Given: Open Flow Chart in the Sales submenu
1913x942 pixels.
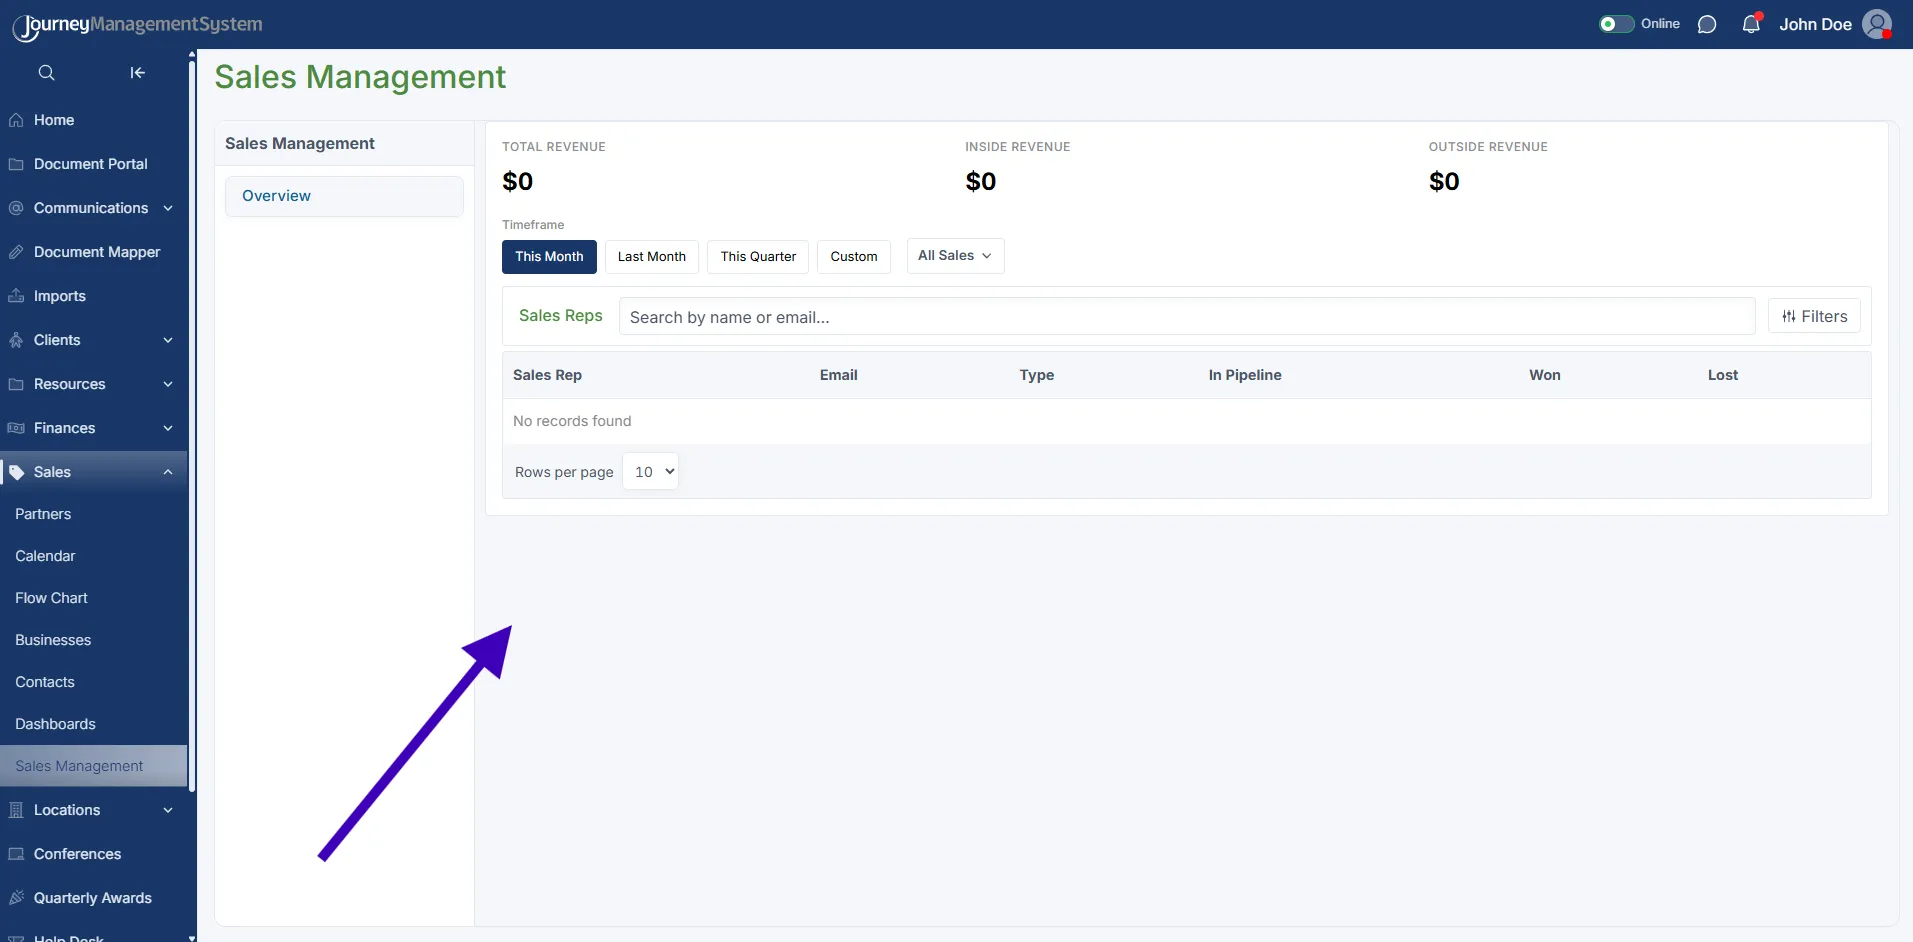Looking at the screenshot, I should (x=51, y=598).
